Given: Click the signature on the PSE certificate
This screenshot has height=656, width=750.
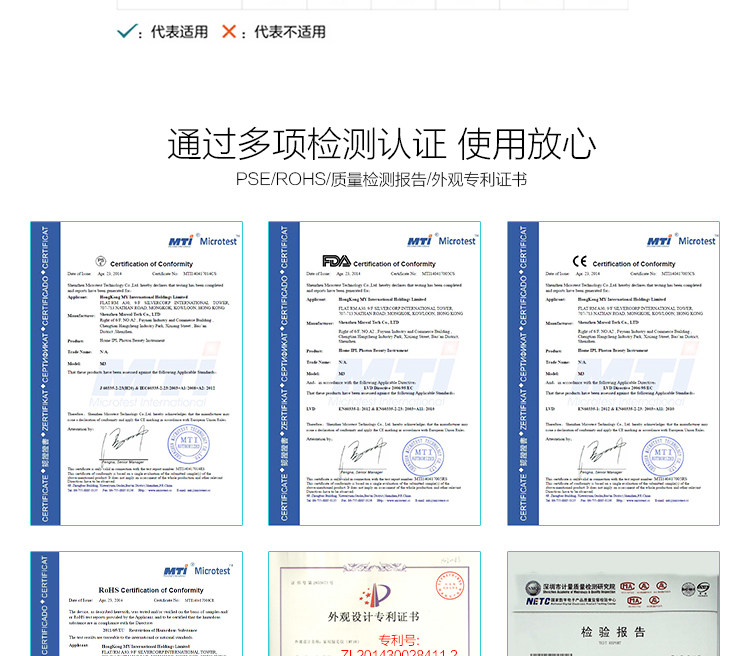Looking at the screenshot, I should pos(124,443).
